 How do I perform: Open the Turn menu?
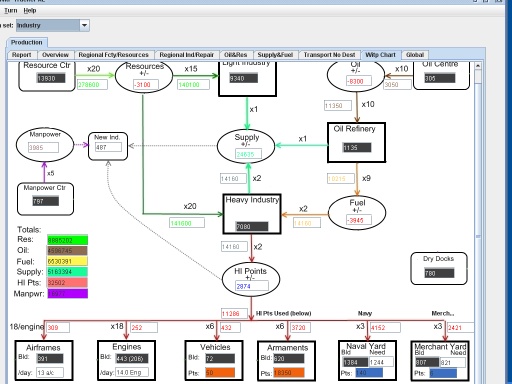click(x=11, y=11)
